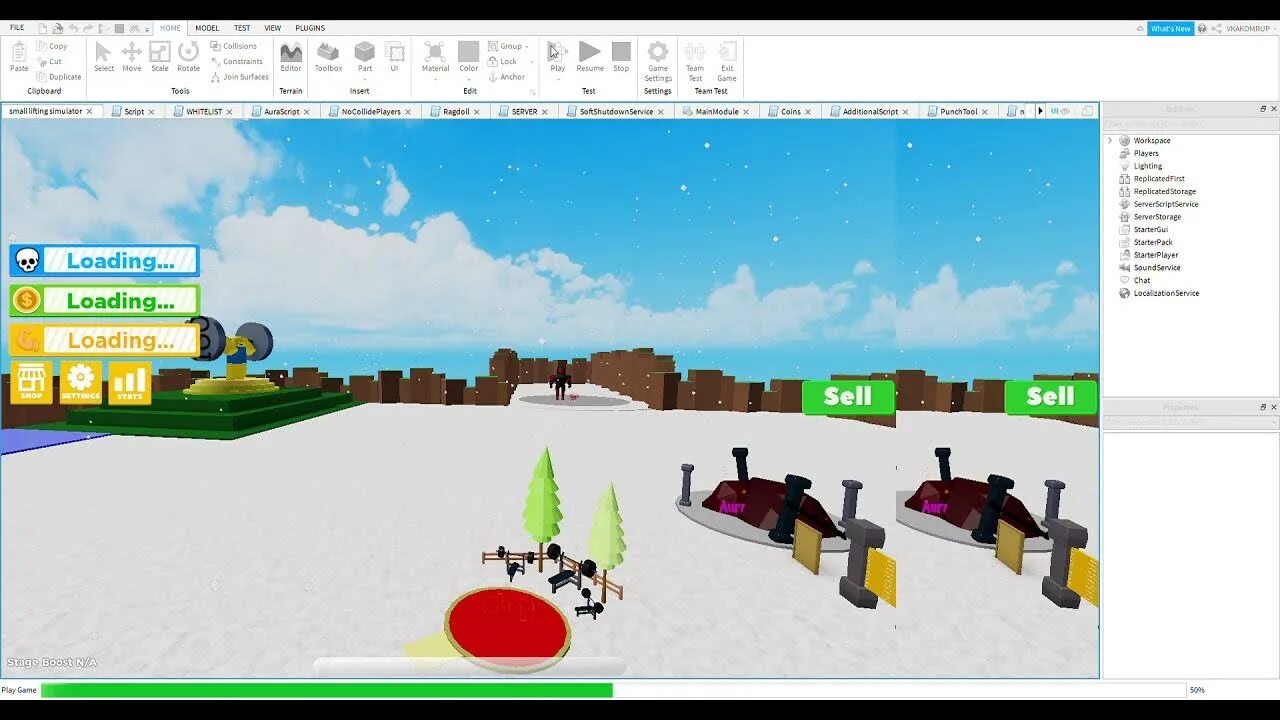The image size is (1280, 720).
Task: Toggle UI visibility eye icon
Action: pos(1064,111)
